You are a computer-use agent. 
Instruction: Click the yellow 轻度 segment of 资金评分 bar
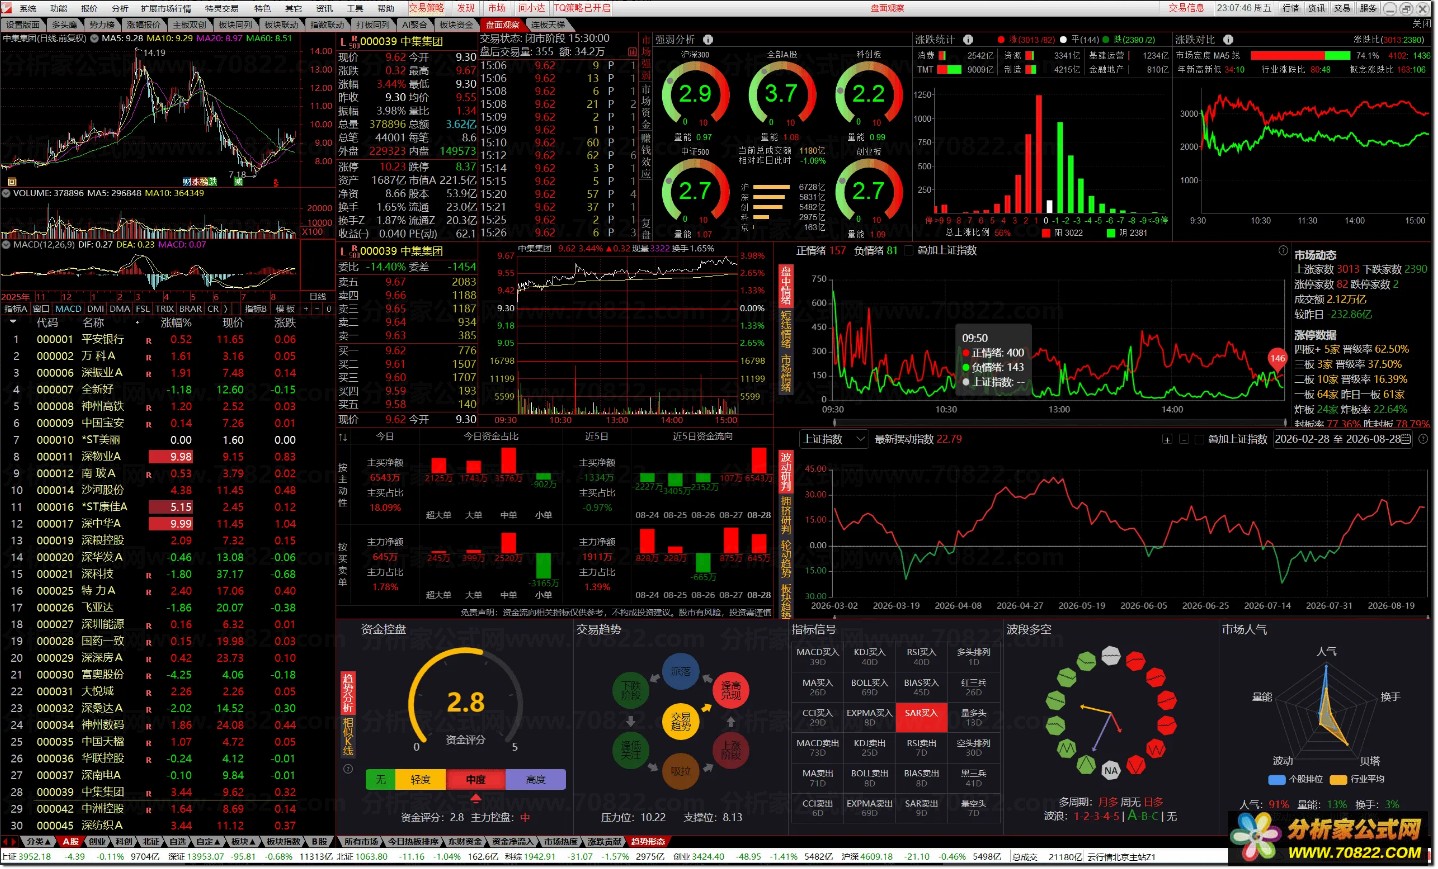(x=420, y=779)
